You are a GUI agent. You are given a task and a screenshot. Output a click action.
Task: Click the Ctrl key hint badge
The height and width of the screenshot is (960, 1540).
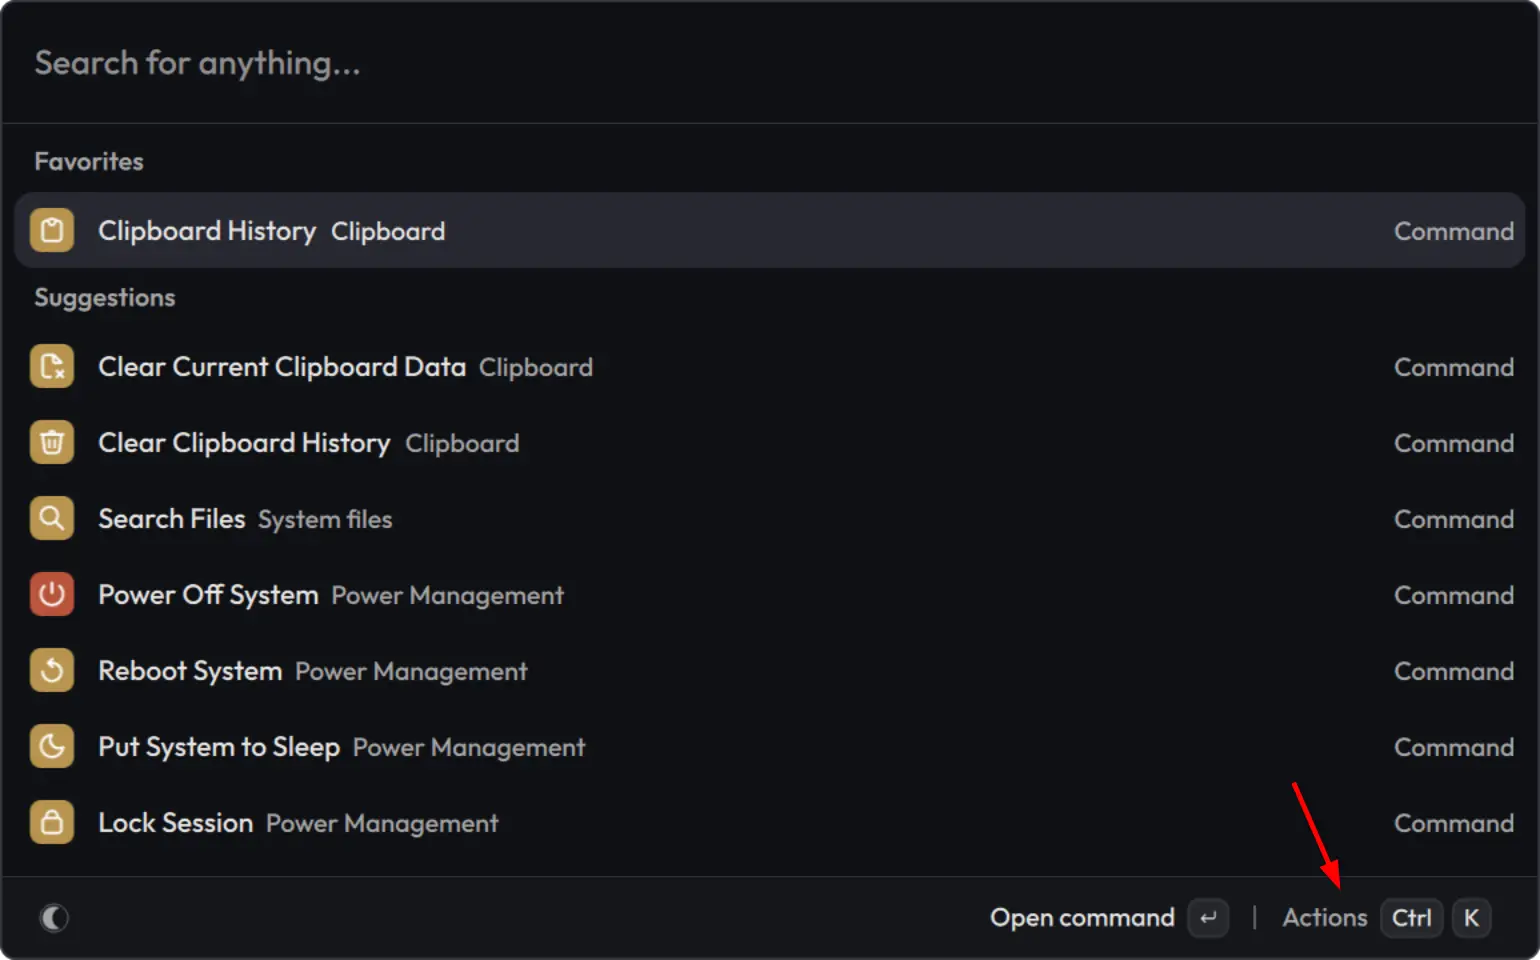[1411, 918]
